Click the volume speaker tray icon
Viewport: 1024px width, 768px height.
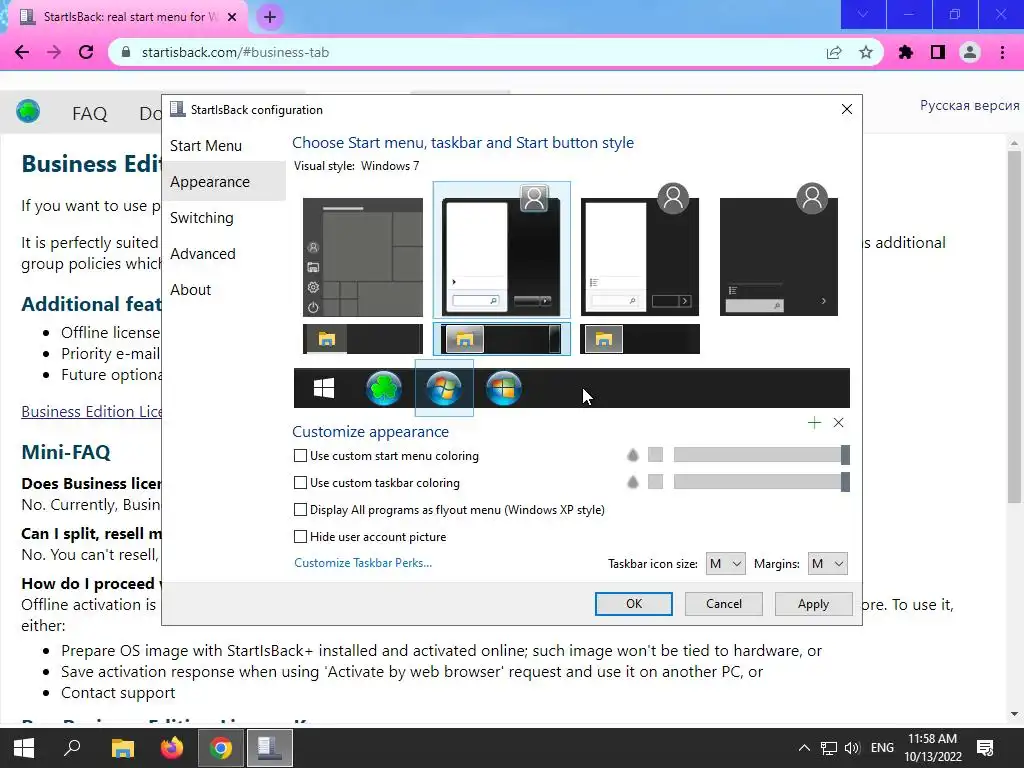(852, 748)
